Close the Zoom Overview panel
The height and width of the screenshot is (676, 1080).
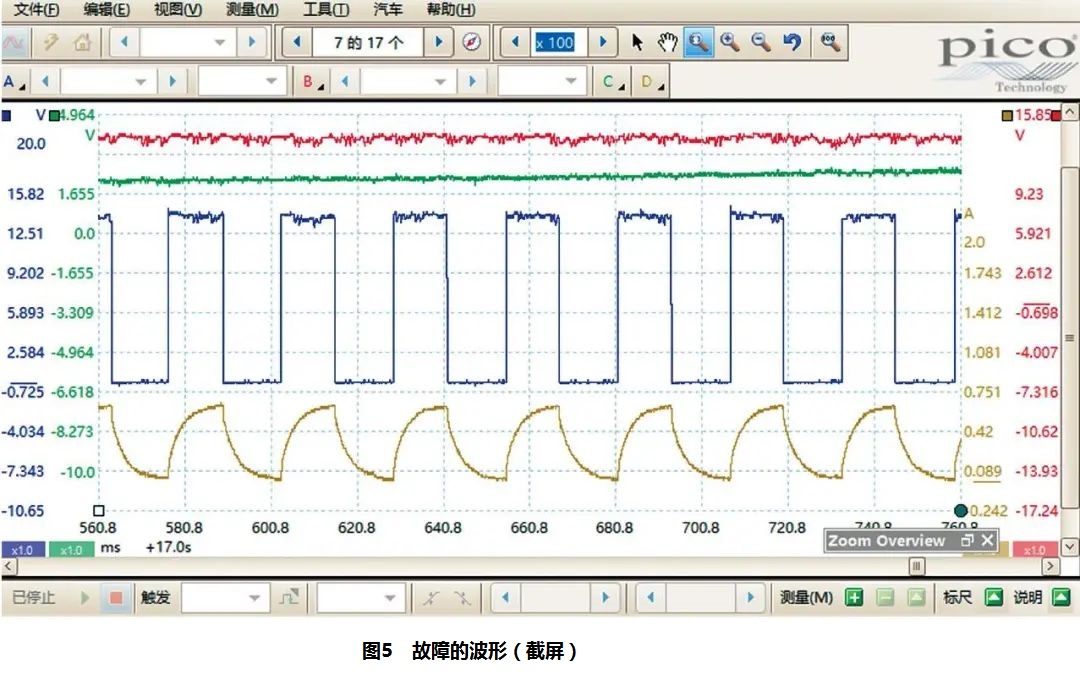[987, 540]
